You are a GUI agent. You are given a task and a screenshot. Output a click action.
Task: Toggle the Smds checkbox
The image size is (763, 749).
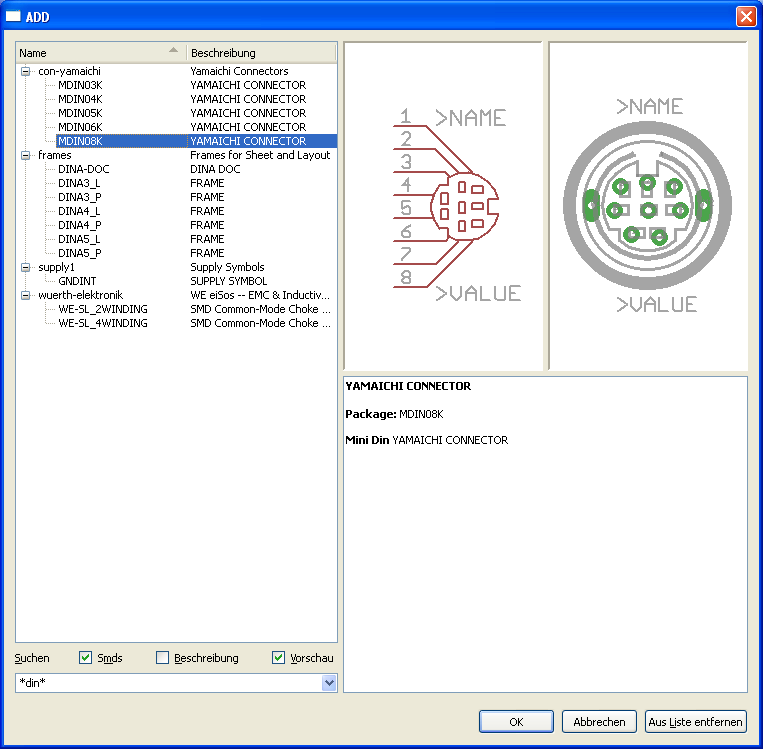85,658
